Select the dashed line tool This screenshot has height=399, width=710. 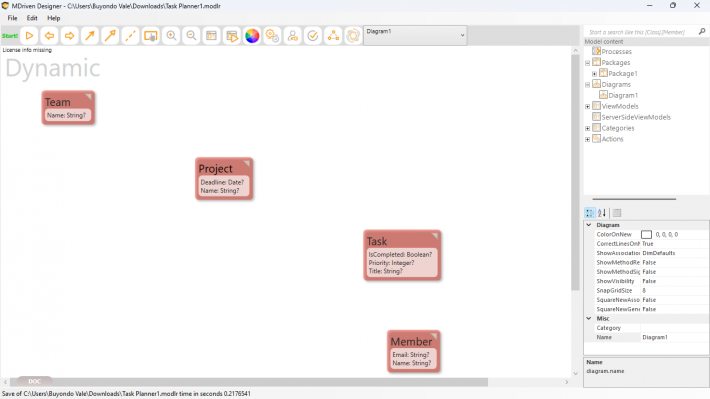[x=130, y=36]
